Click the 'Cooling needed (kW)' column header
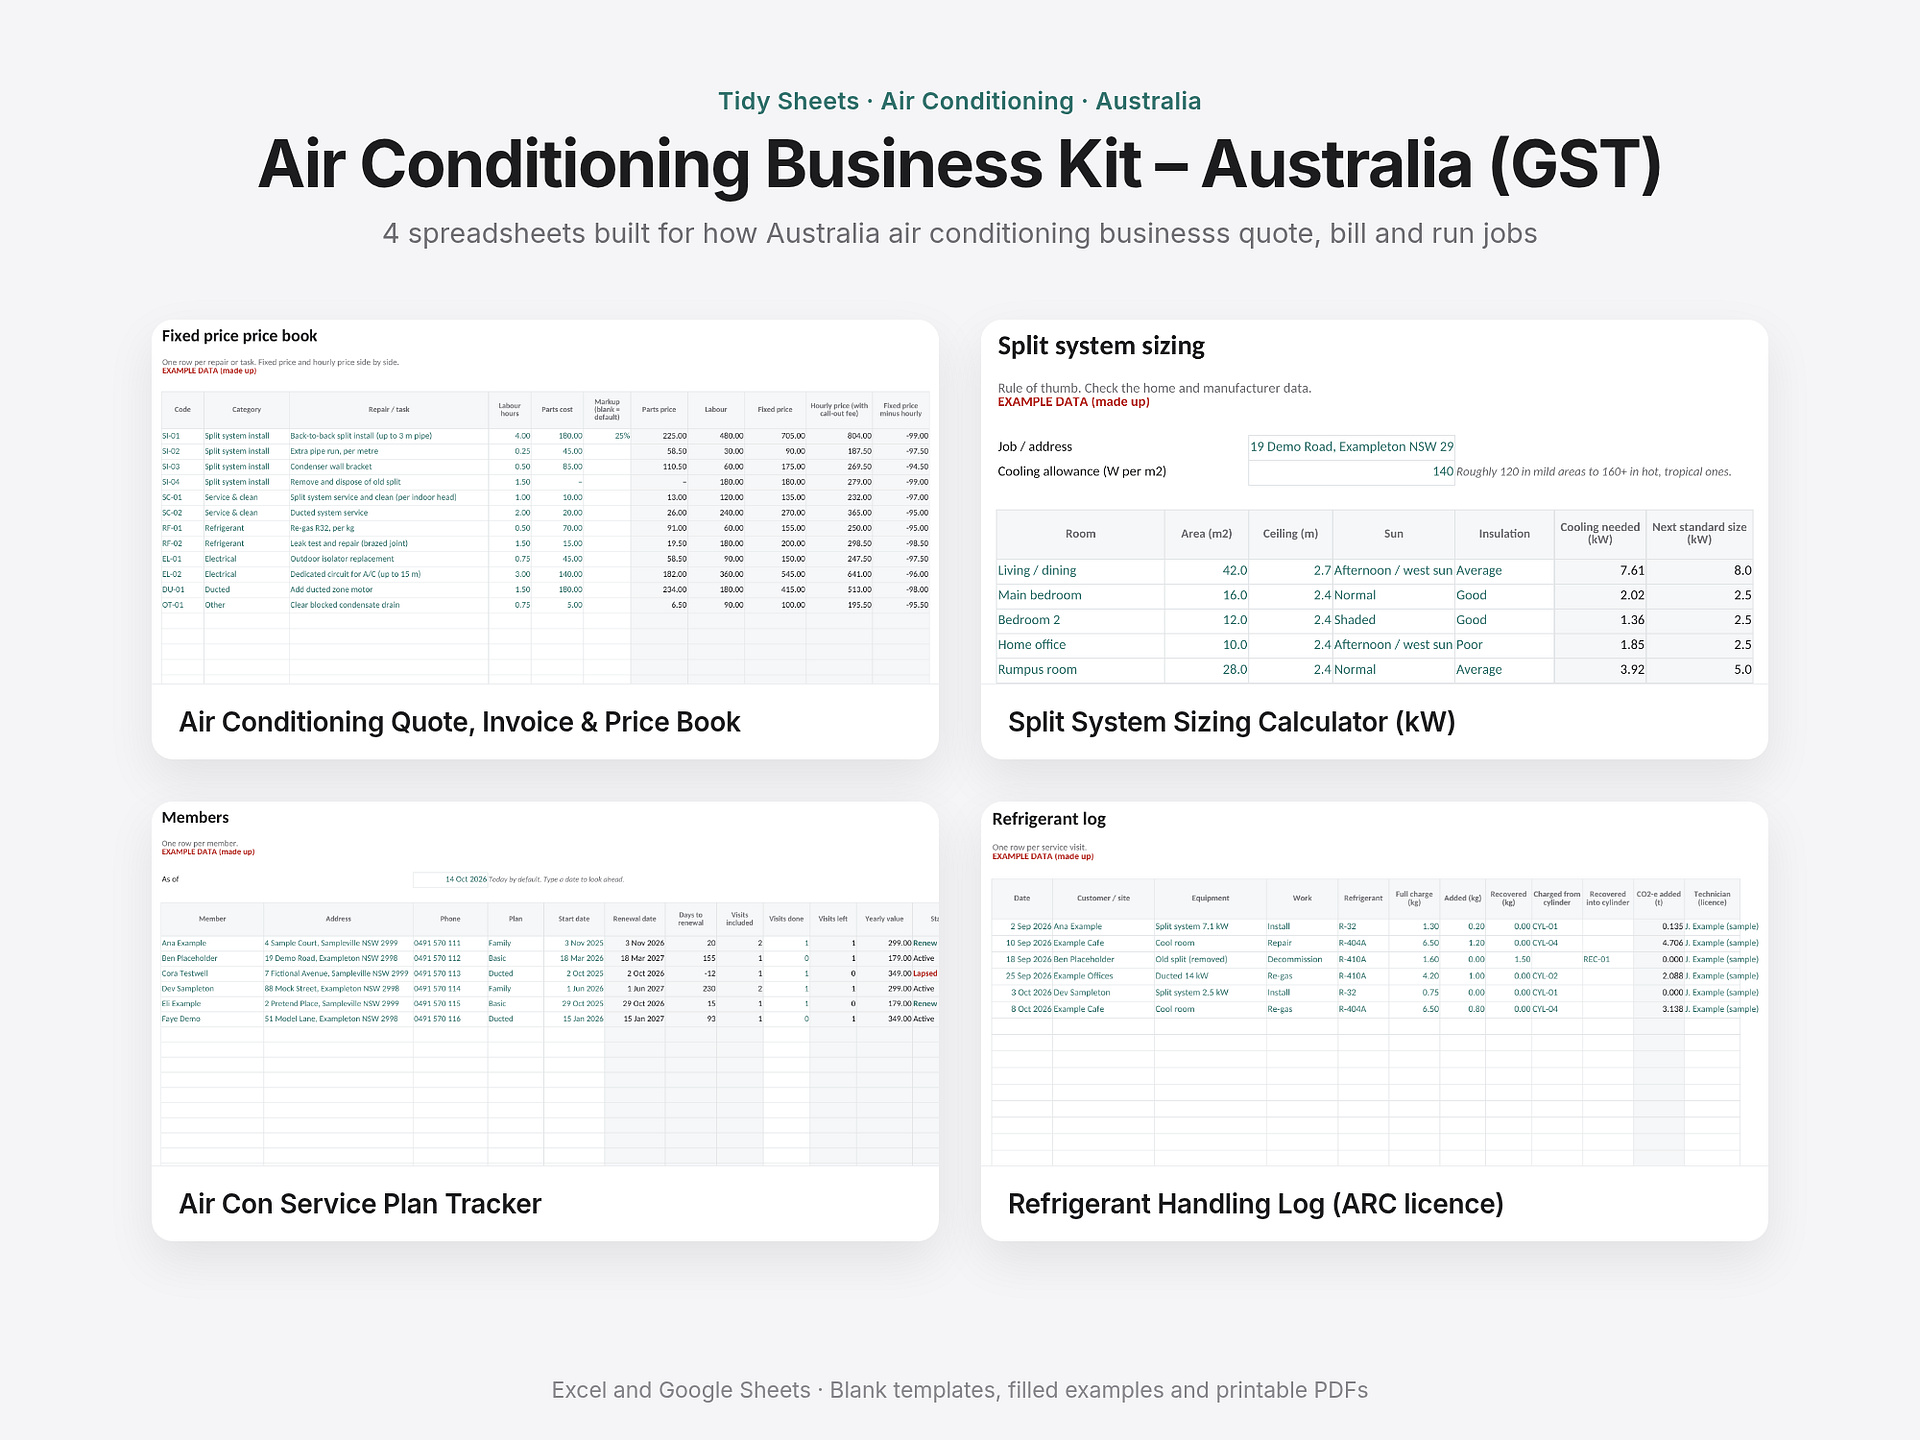 (x=1600, y=534)
